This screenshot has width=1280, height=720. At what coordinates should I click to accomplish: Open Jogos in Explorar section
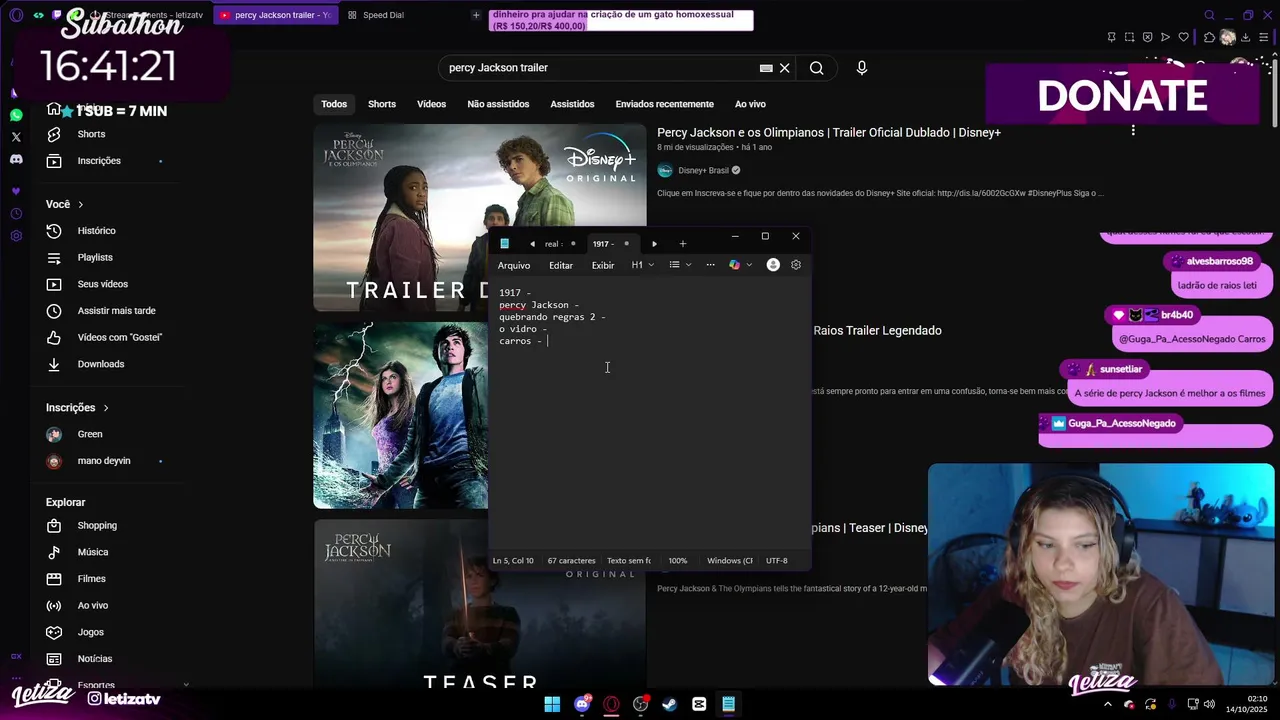(90, 632)
